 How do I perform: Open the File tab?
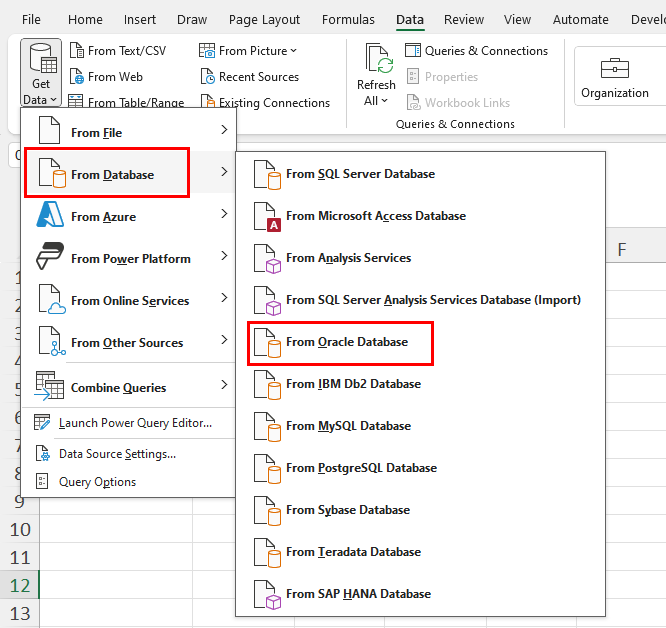pos(31,20)
